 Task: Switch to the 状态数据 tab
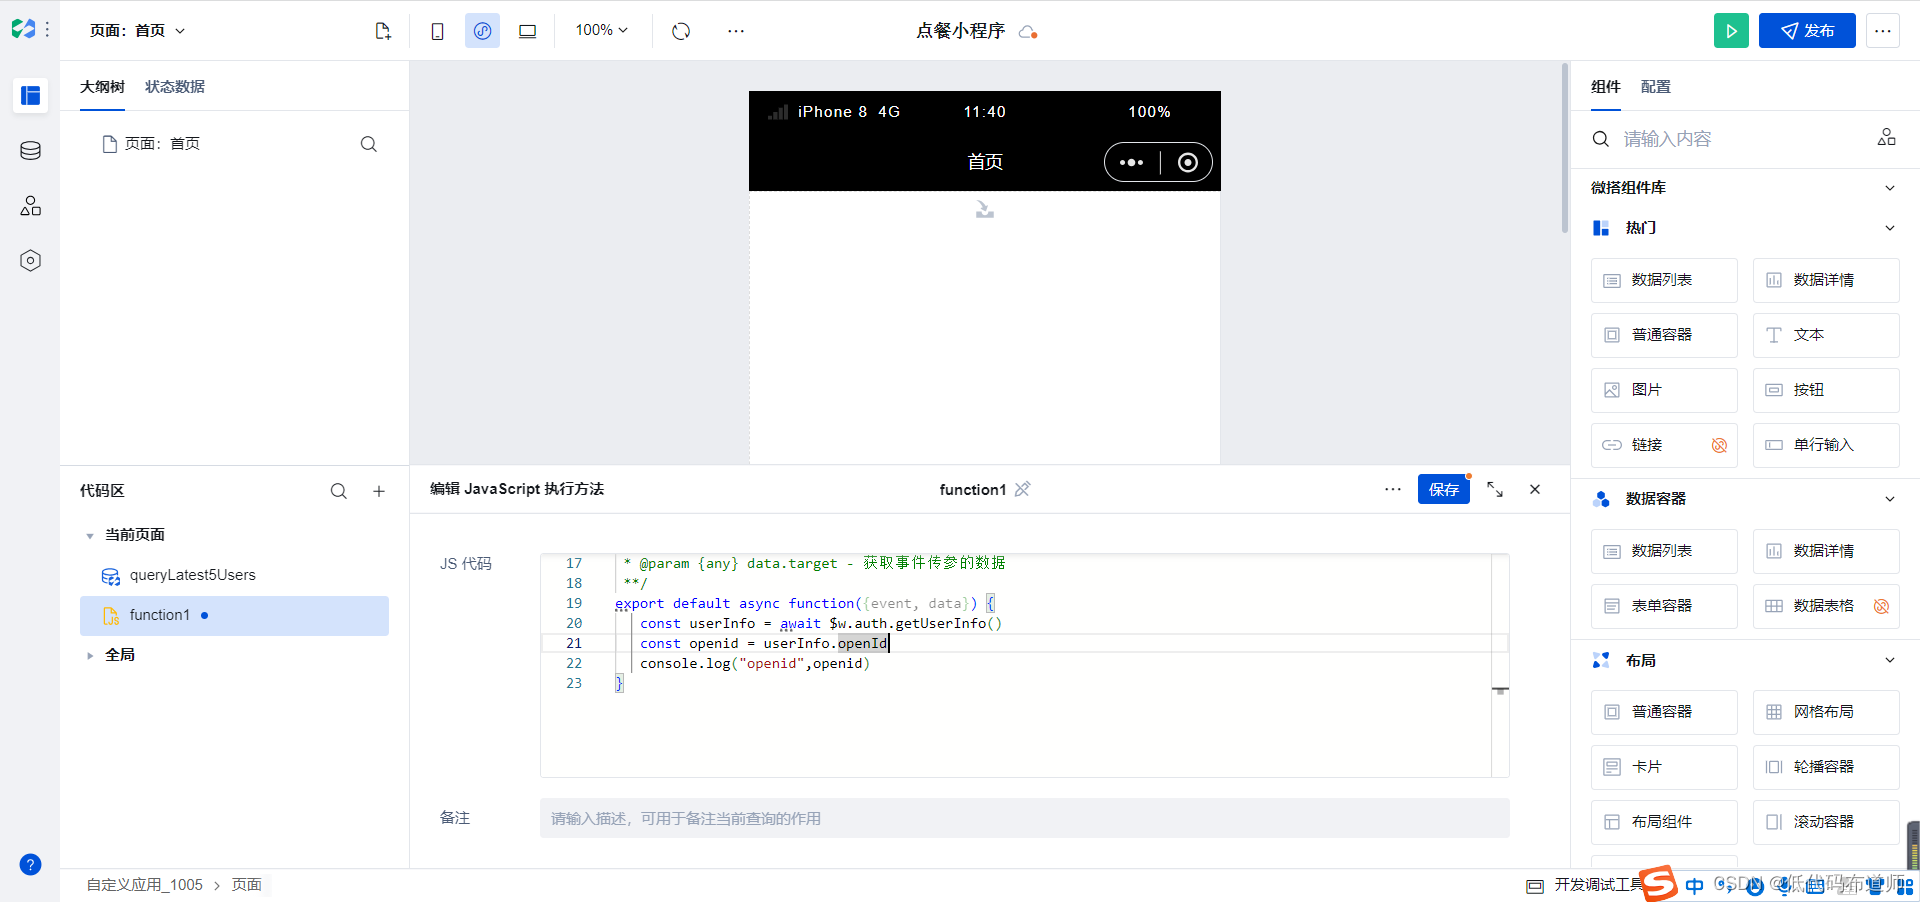(x=175, y=87)
